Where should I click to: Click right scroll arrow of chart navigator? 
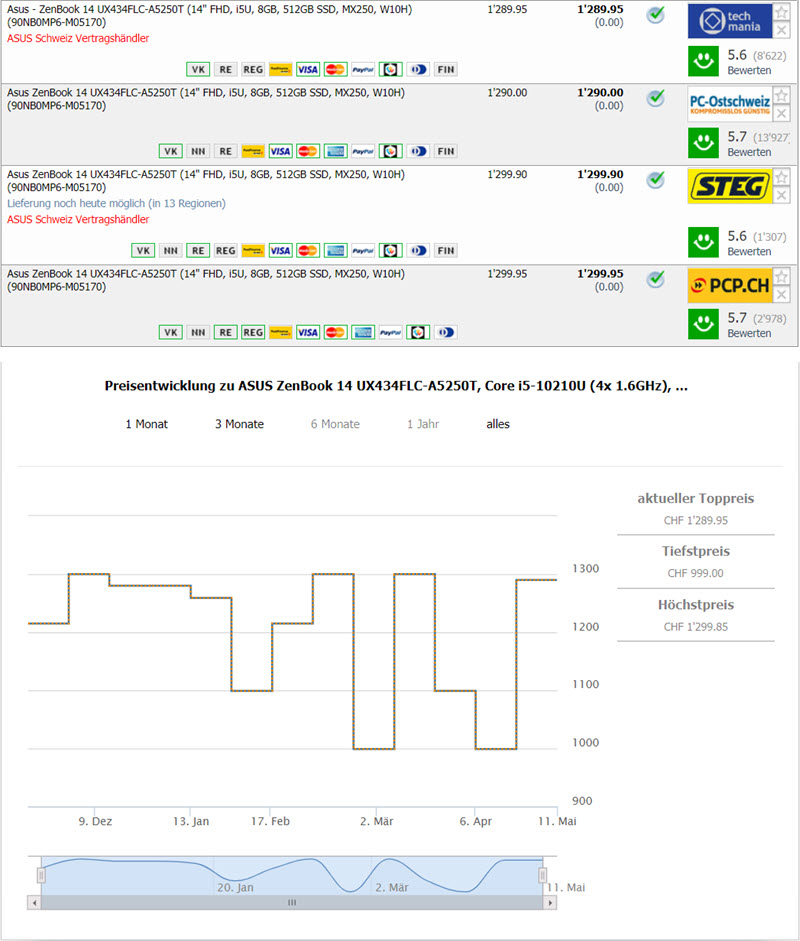click(550, 902)
